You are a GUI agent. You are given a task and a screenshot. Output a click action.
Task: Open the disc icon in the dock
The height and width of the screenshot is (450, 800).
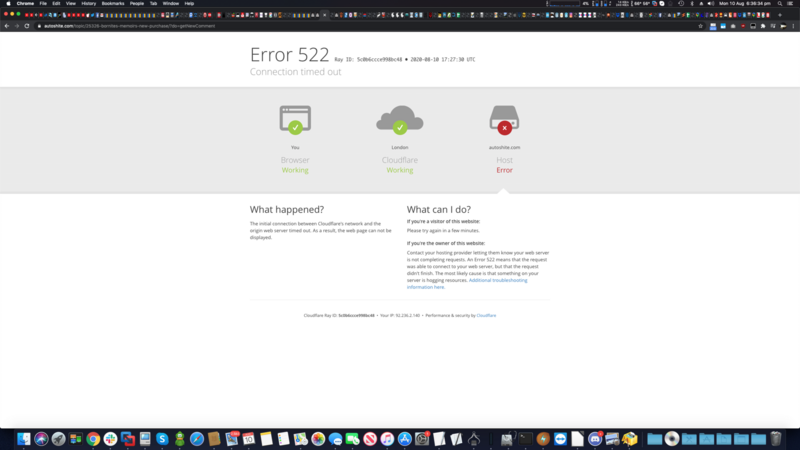672,439
